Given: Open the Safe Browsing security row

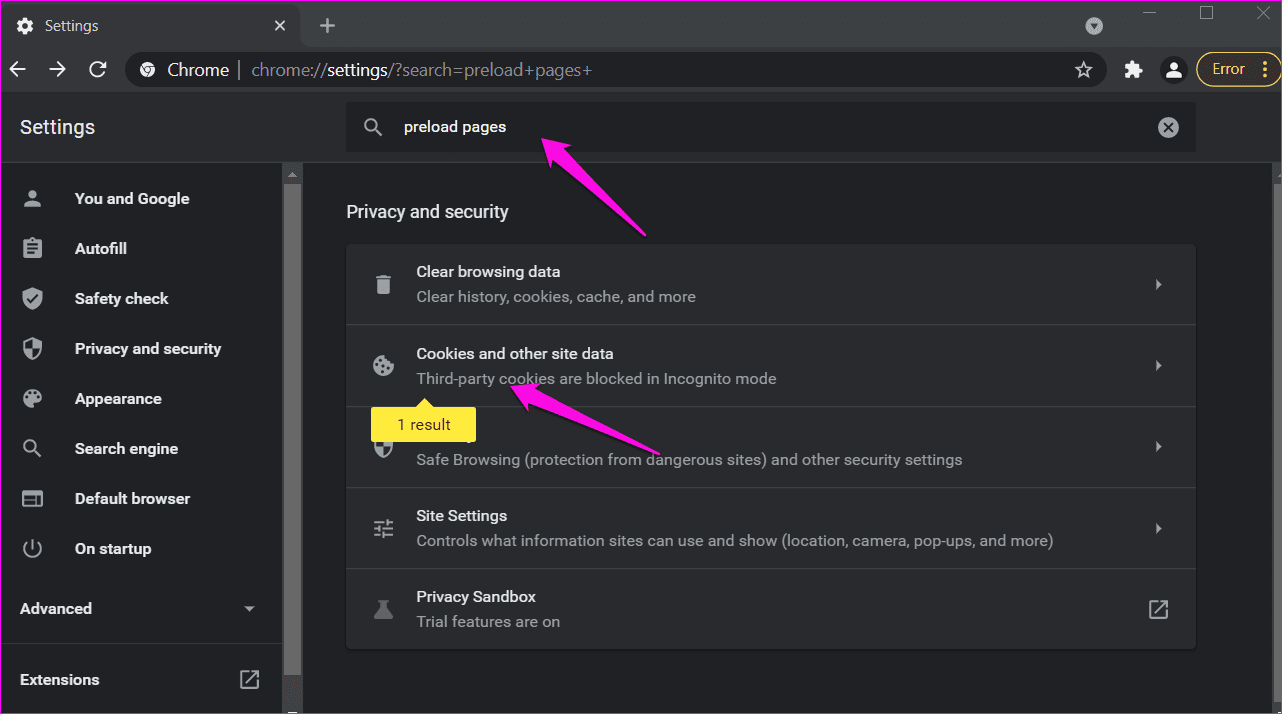Looking at the screenshot, I should coord(770,447).
